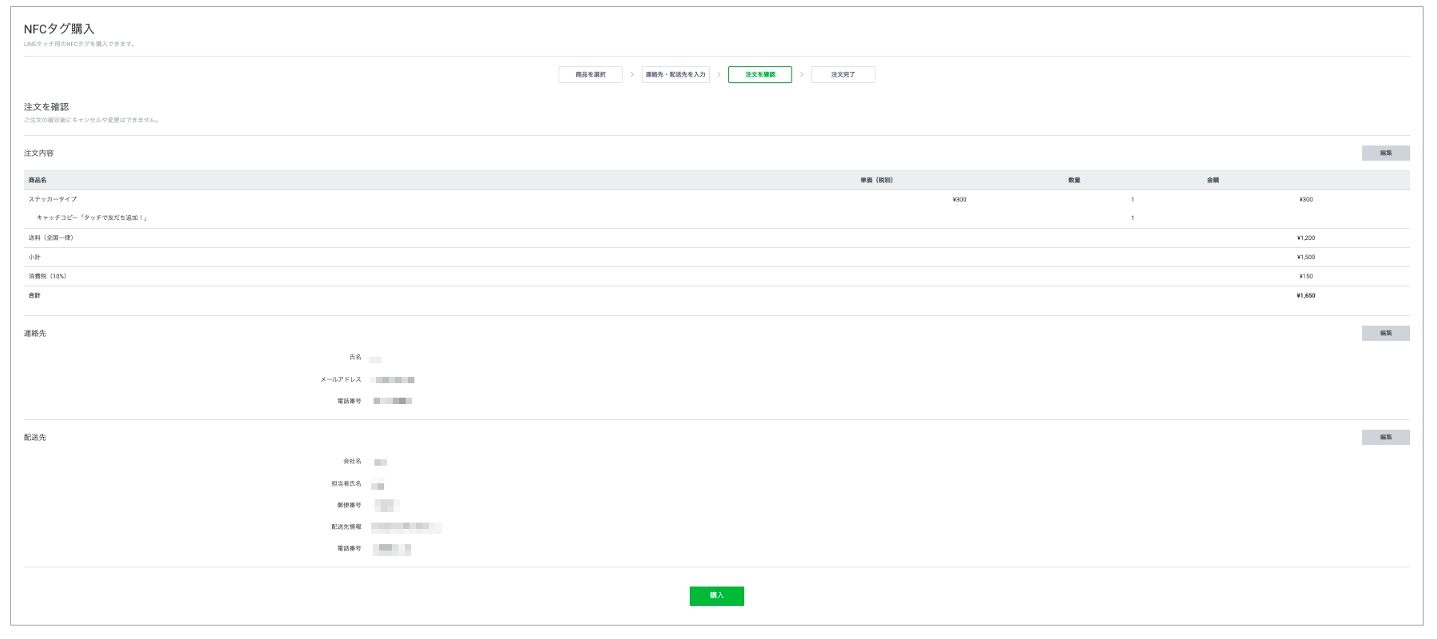Click the green 購入 purchase button

pyautogui.click(x=716, y=596)
